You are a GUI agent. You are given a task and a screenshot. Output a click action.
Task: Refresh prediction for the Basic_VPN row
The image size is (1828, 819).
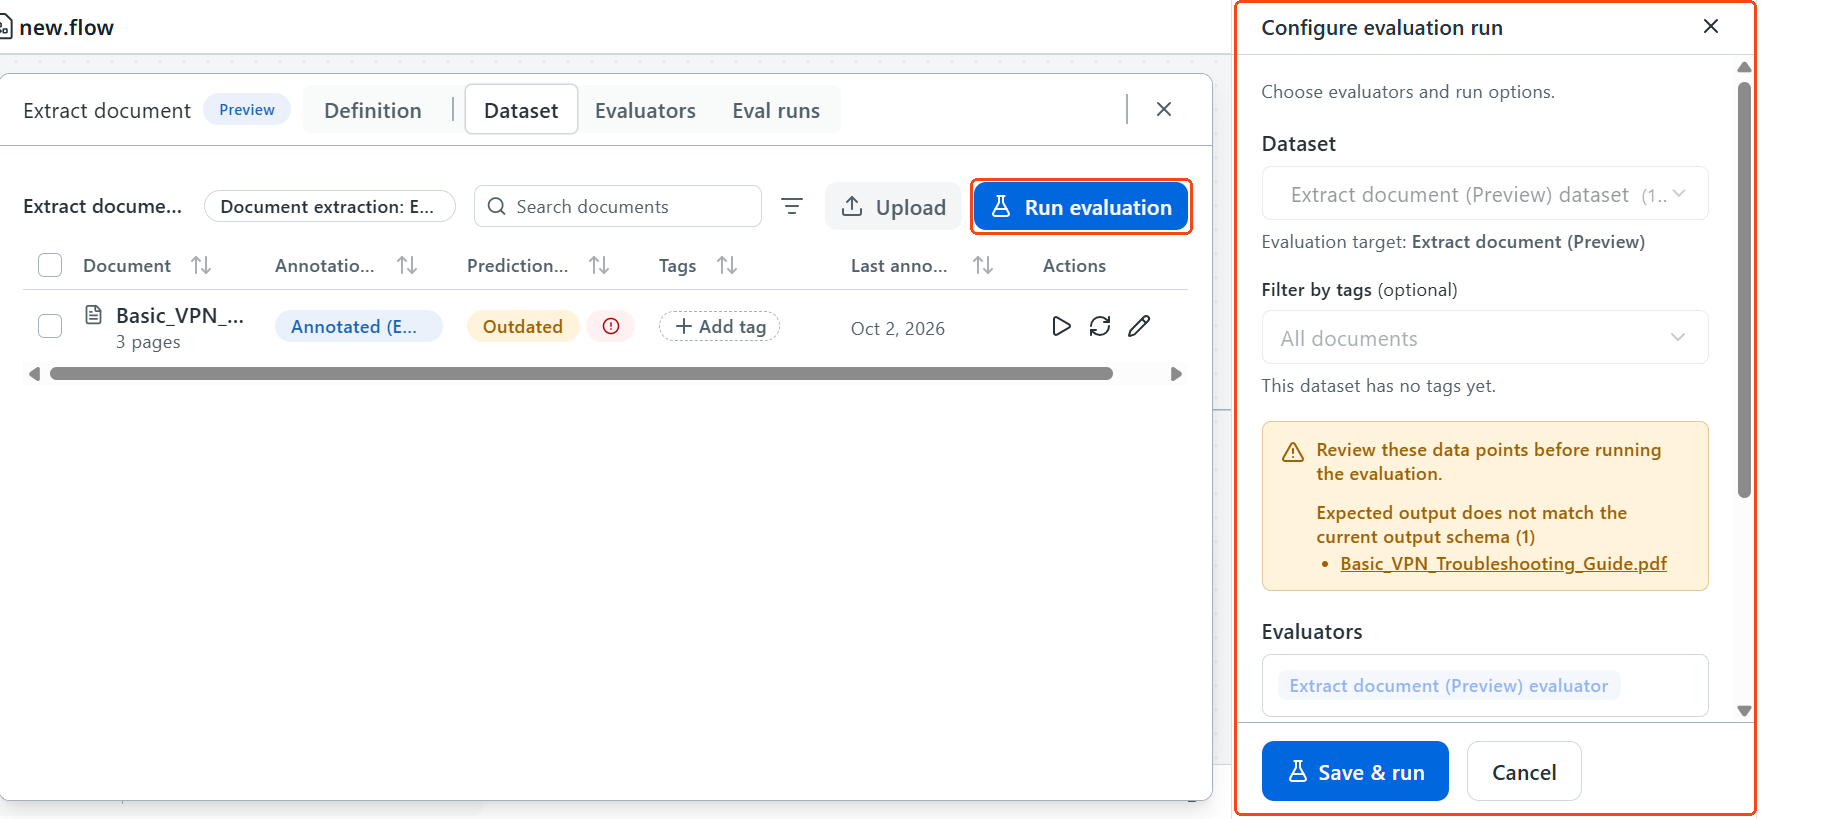(1100, 326)
